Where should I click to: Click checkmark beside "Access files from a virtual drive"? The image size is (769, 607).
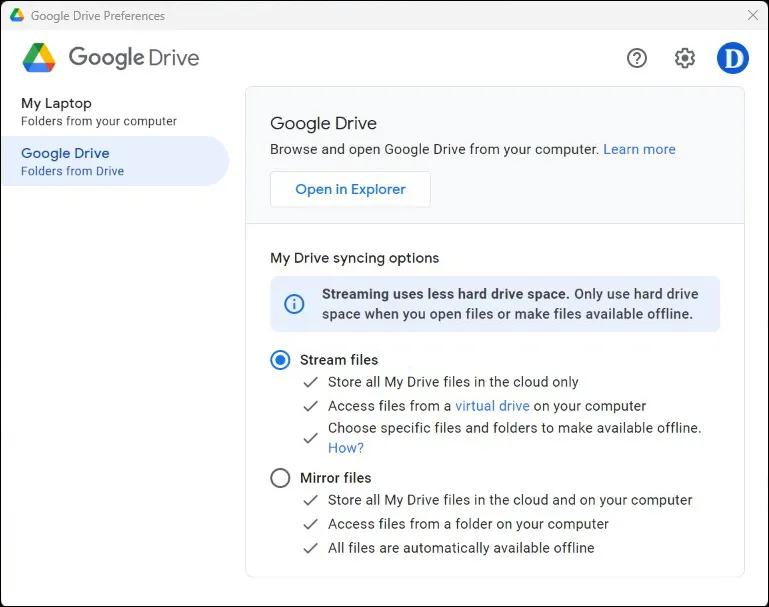pos(310,406)
